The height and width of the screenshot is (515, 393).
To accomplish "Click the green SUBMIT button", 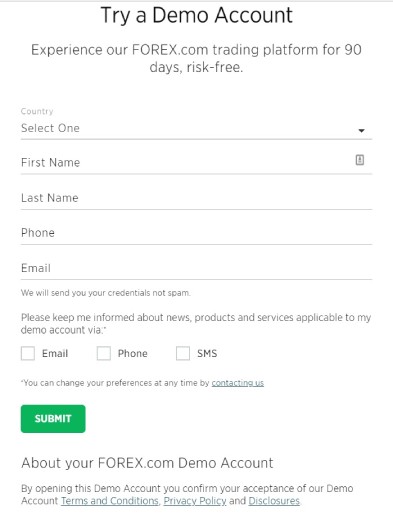I will pos(53,419).
